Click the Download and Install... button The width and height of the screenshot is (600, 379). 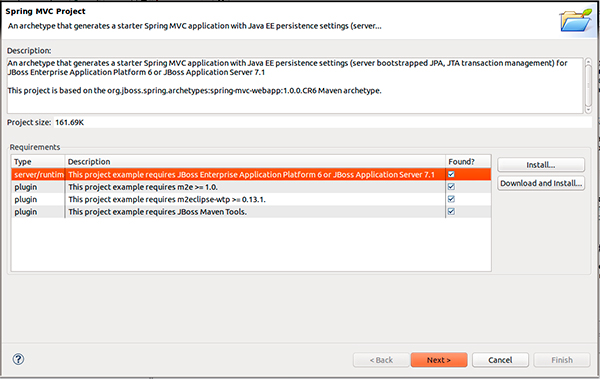pyautogui.click(x=541, y=183)
